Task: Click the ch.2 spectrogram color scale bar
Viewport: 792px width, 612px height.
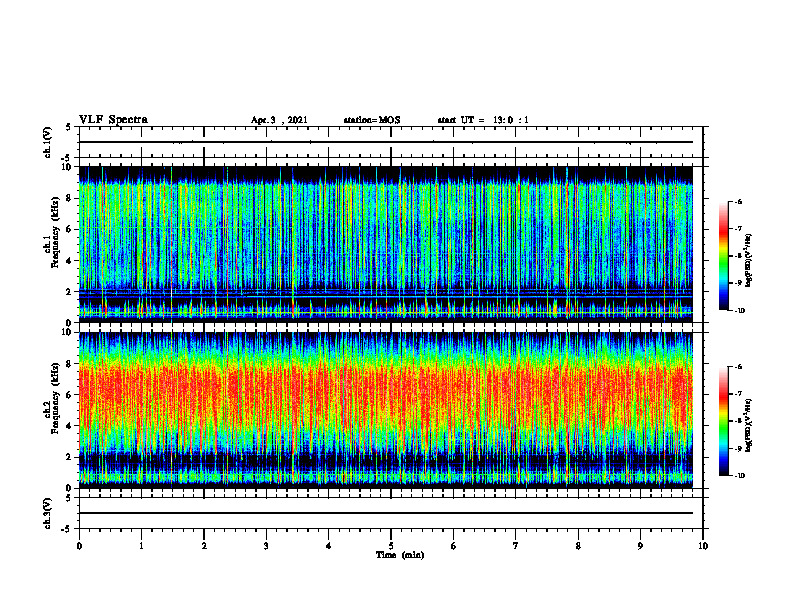Action: coord(724,421)
